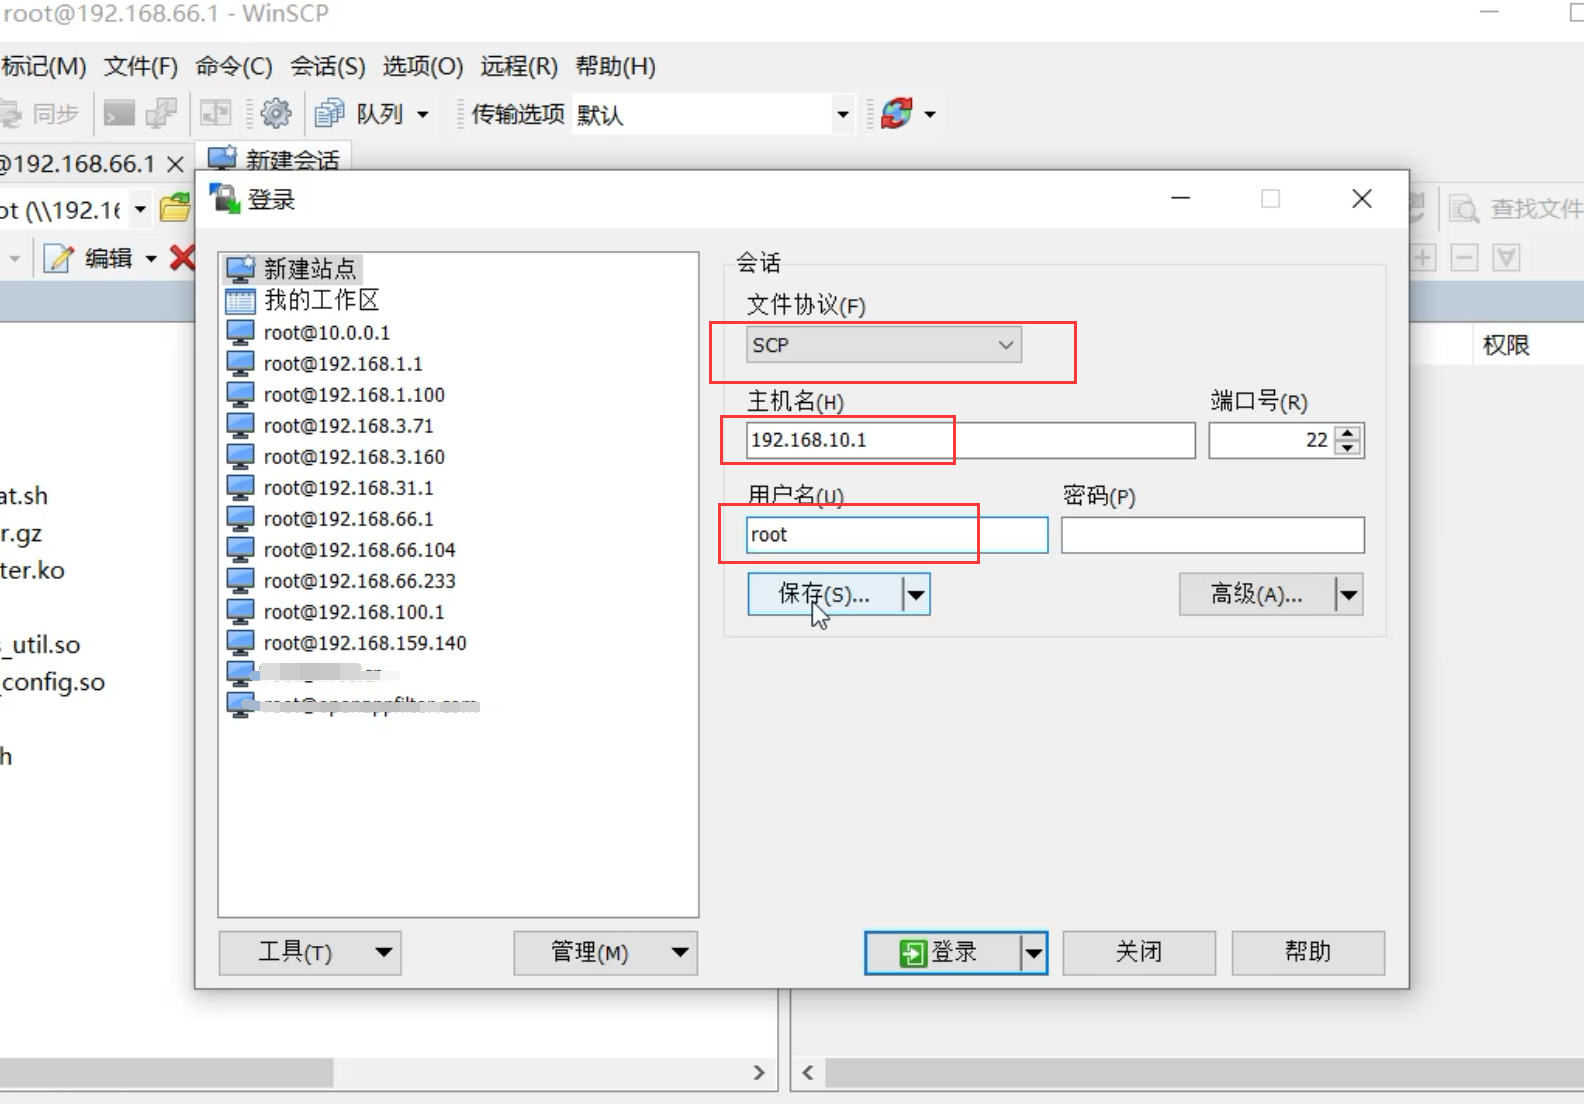Click the 登录 login button
The width and height of the screenshot is (1584, 1104).
tap(942, 952)
